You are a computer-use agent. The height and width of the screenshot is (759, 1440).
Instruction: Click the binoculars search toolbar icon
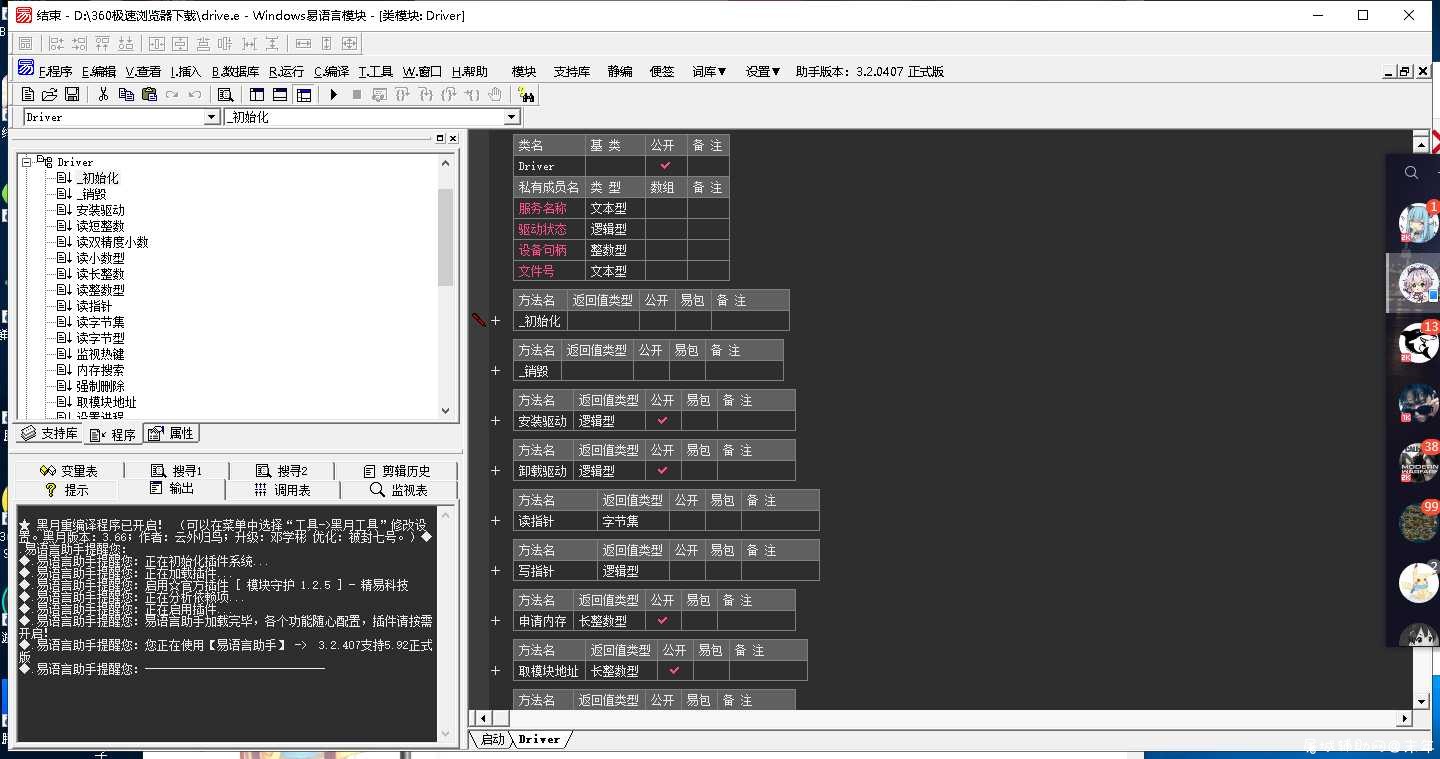(x=526, y=94)
